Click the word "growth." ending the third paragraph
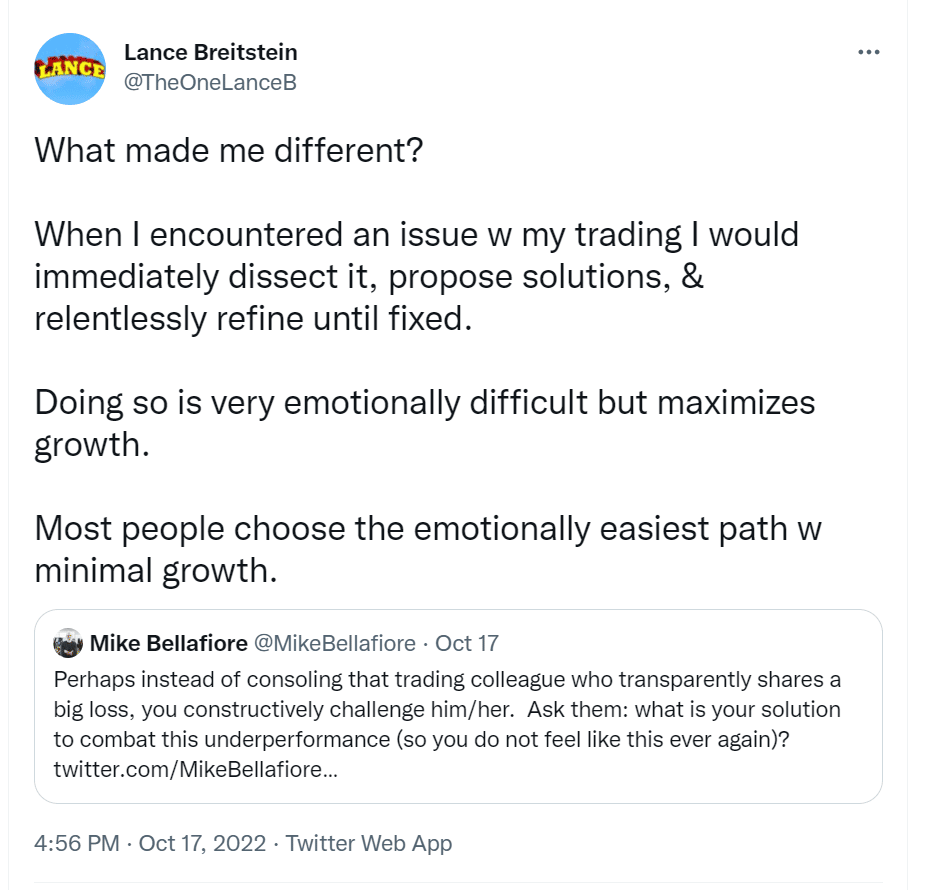The height and width of the screenshot is (890, 932). pos(92,445)
